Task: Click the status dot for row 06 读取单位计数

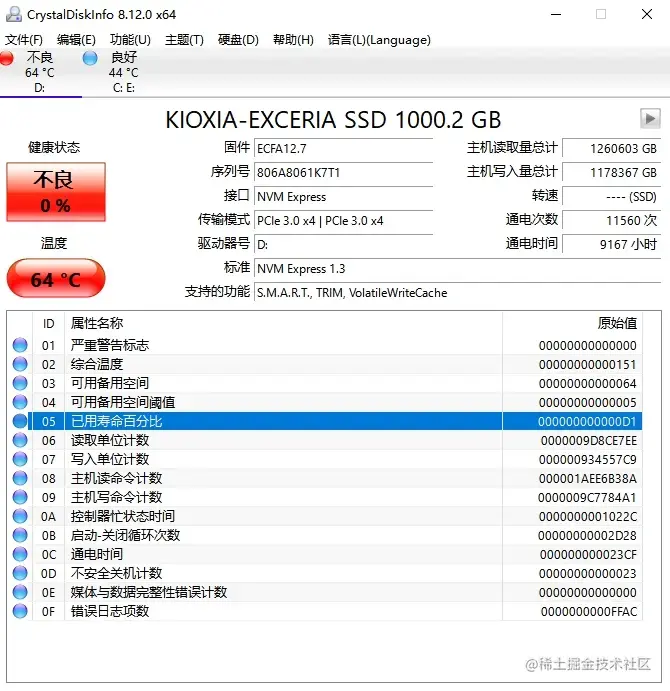Action: point(20,440)
